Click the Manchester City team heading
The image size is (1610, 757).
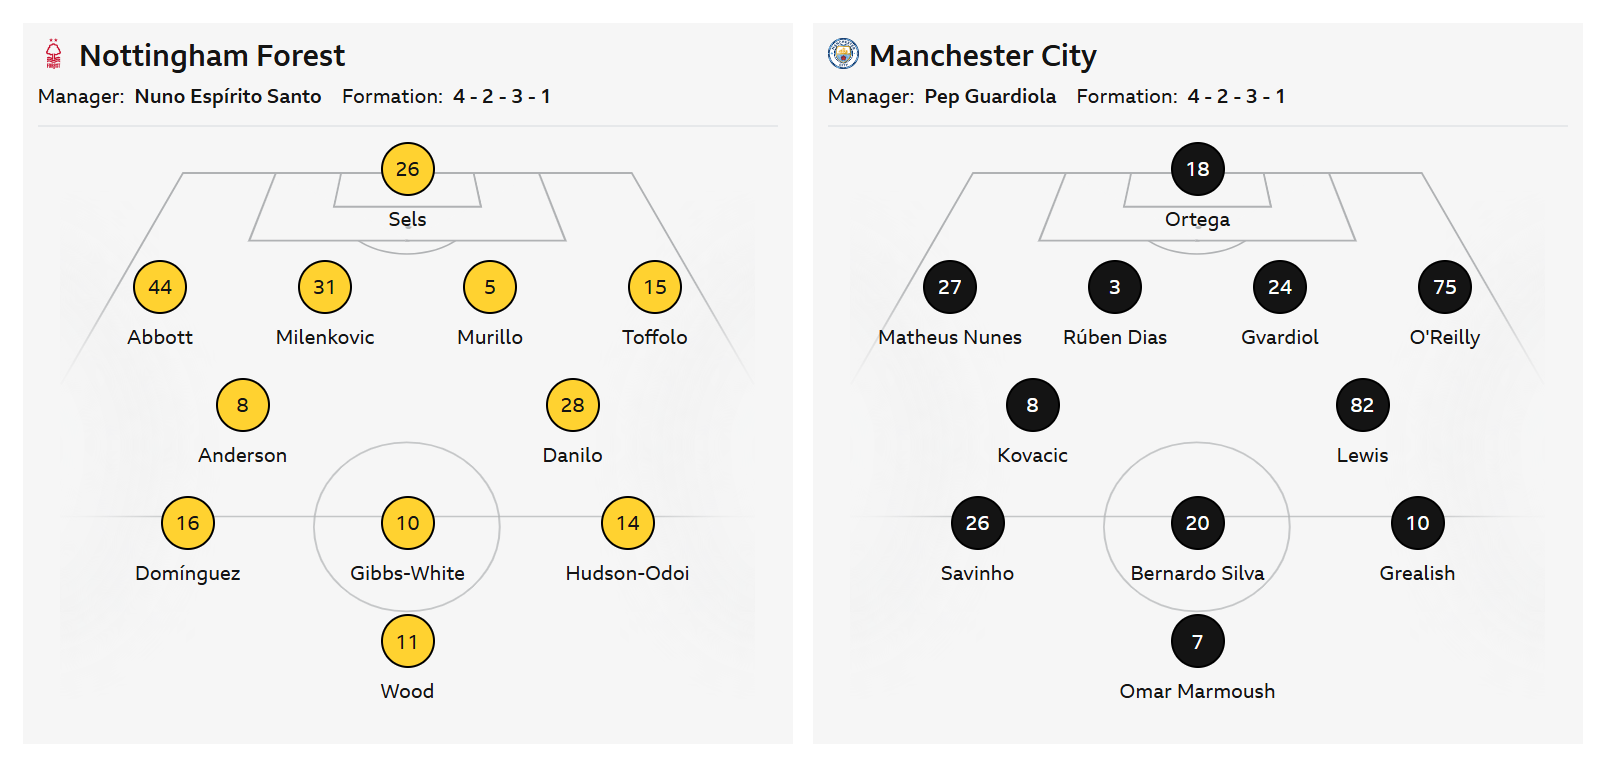coord(982,55)
